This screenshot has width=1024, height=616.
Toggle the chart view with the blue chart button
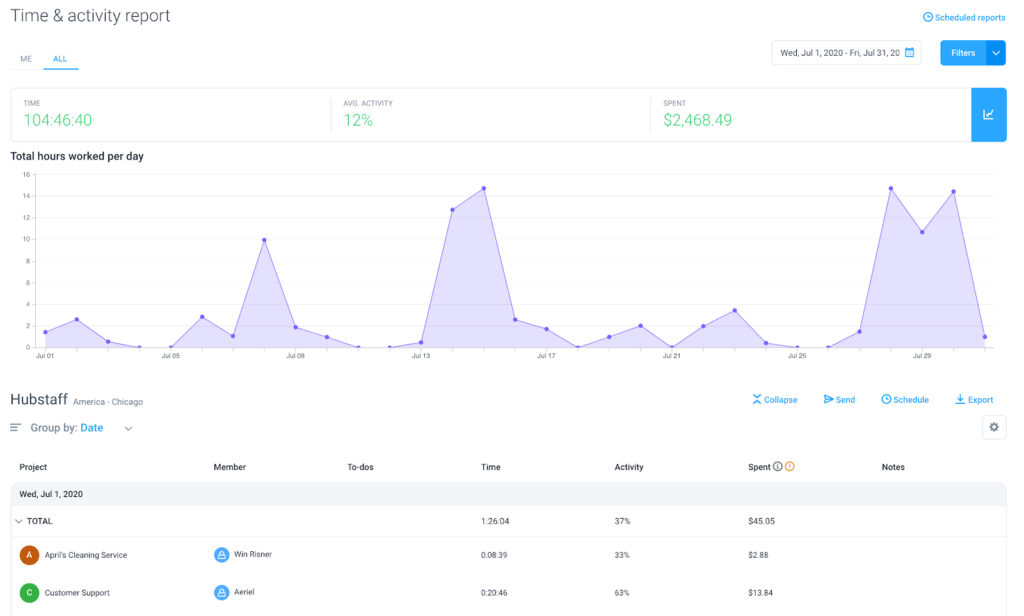point(989,114)
